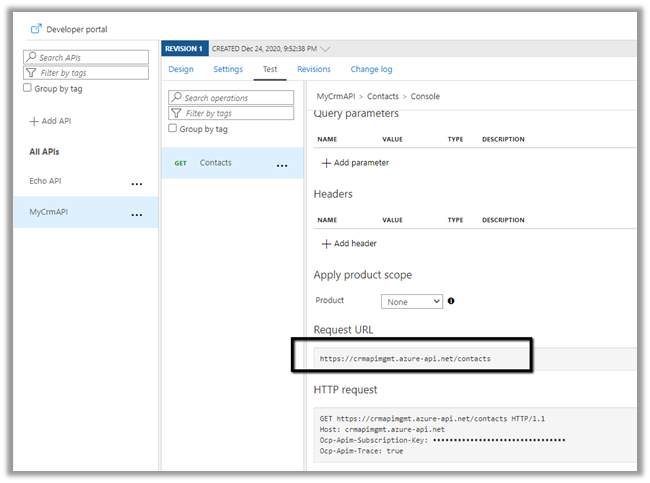Click the filter icon in operations tag filter
Screen dimensions: 650x483
tap(176, 114)
